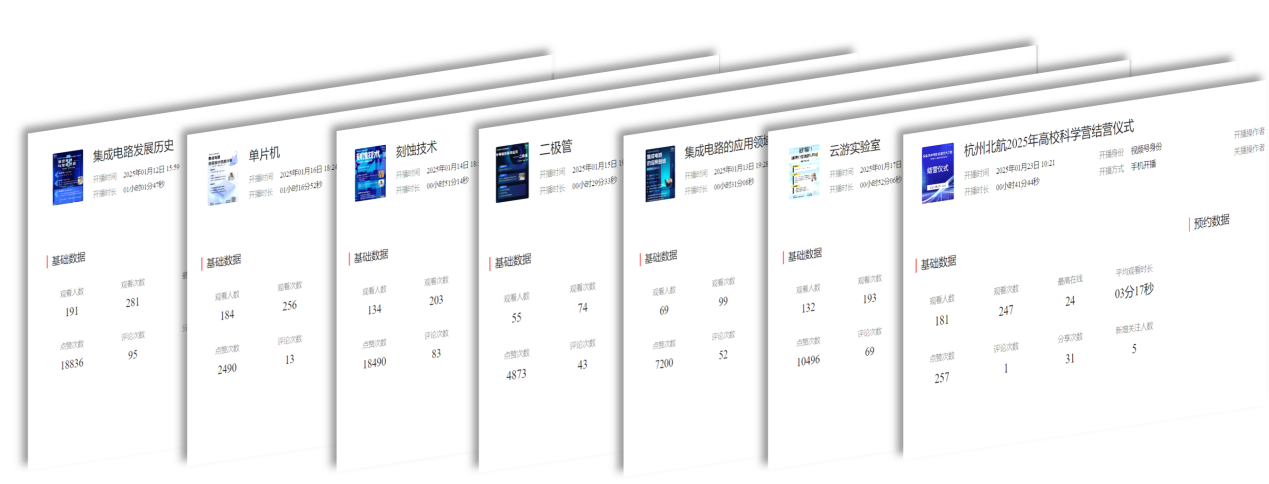Click the 集成电路发展历史 cover thumbnail

point(68,178)
